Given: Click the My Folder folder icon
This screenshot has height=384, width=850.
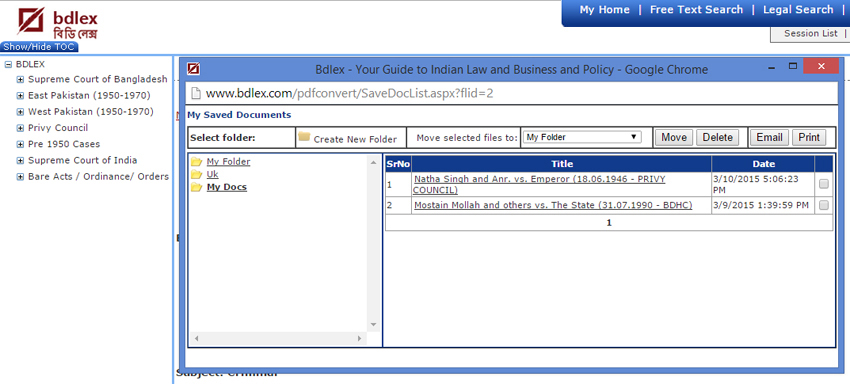Looking at the screenshot, I should [x=196, y=162].
